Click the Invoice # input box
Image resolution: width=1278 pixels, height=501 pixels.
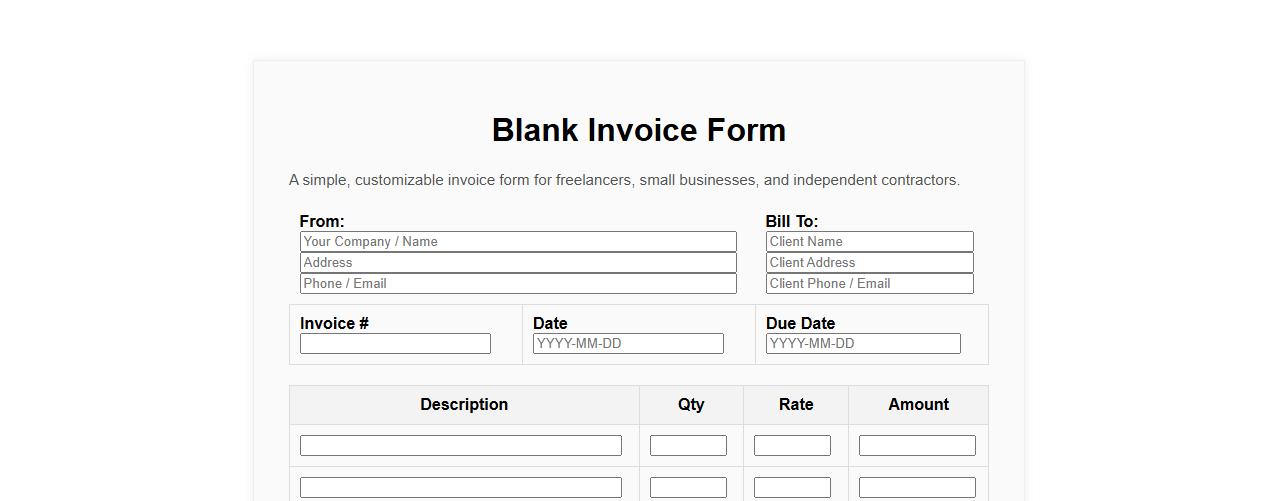tap(395, 343)
